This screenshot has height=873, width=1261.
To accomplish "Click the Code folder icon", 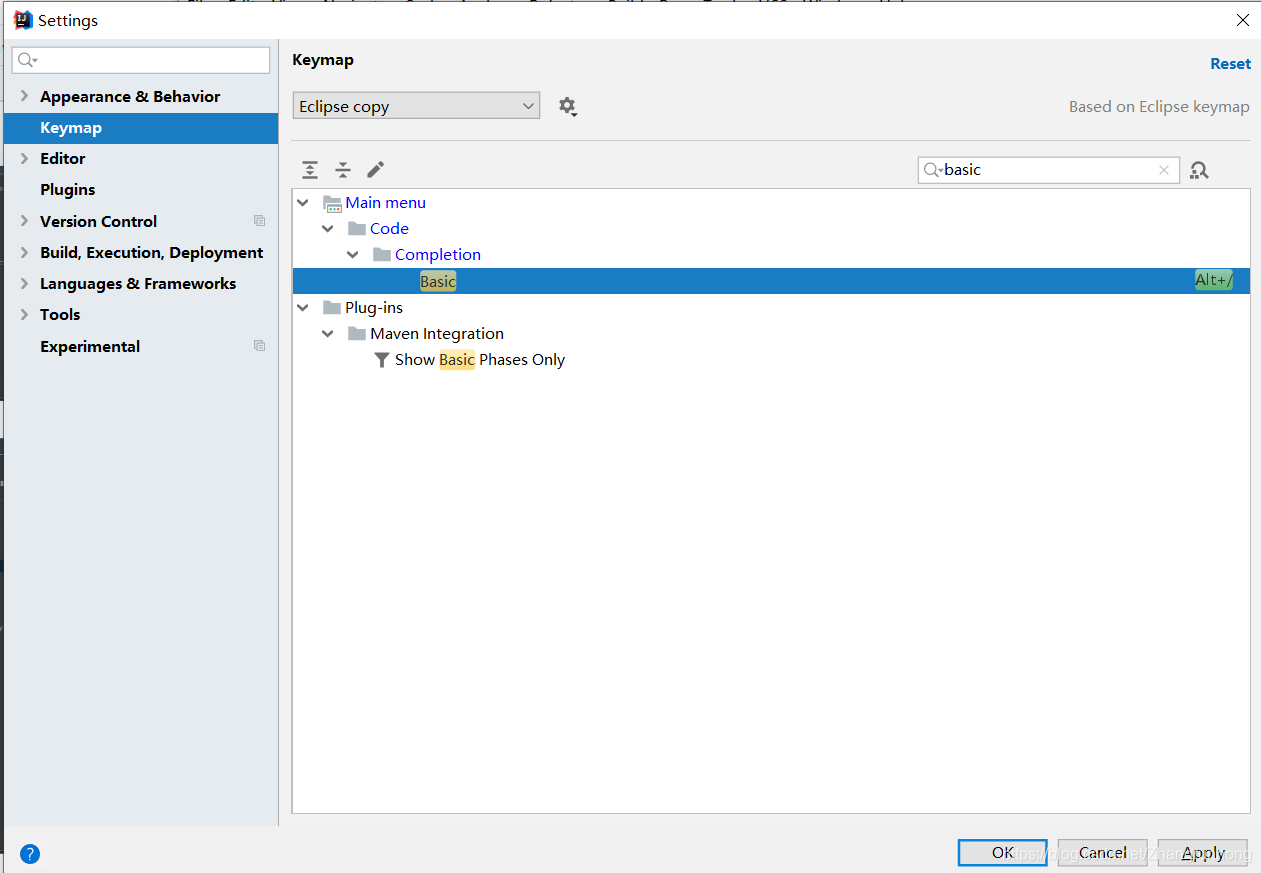I will pyautogui.click(x=357, y=229).
